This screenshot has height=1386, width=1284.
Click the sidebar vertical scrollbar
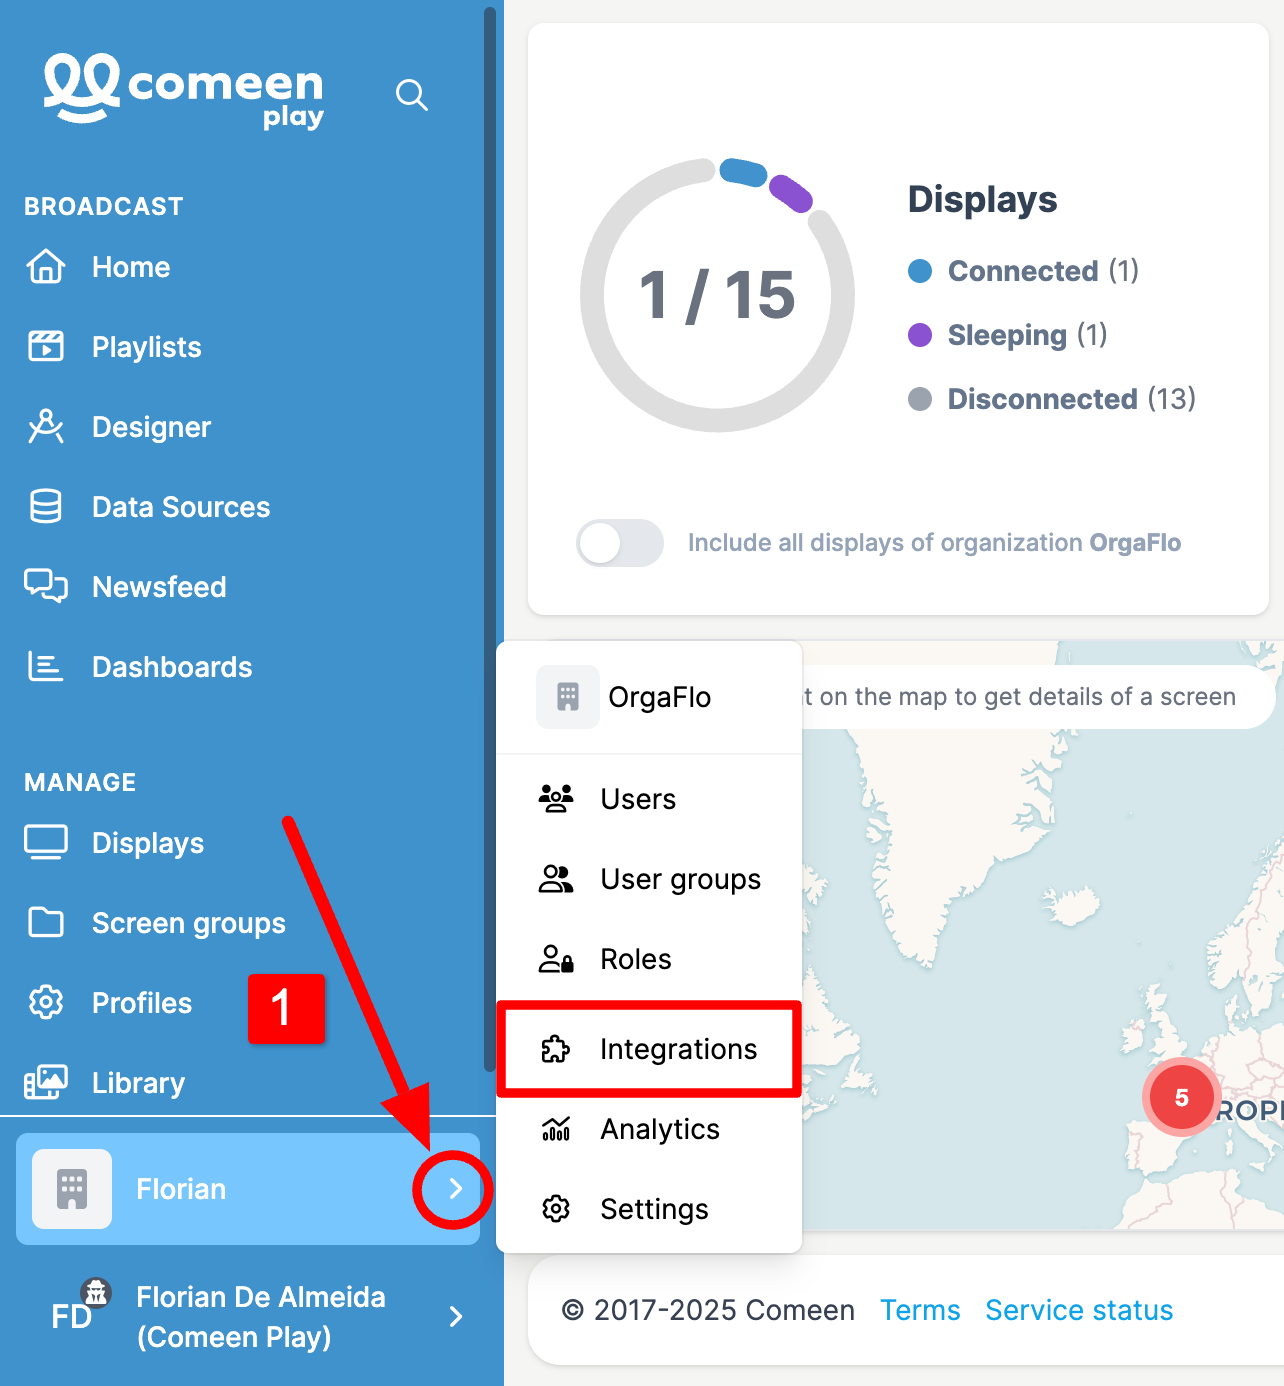pos(490,540)
